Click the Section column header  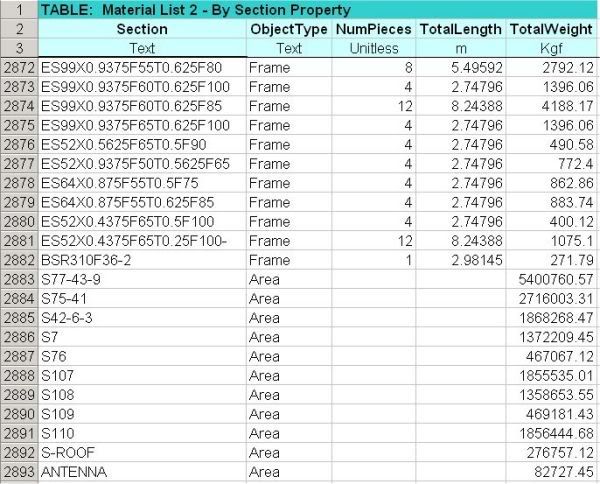pos(142,29)
